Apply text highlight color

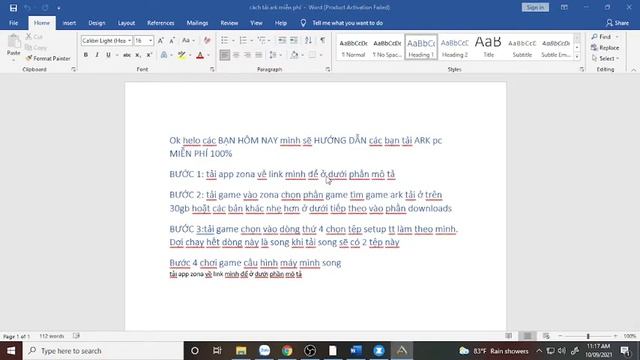pos(182,55)
